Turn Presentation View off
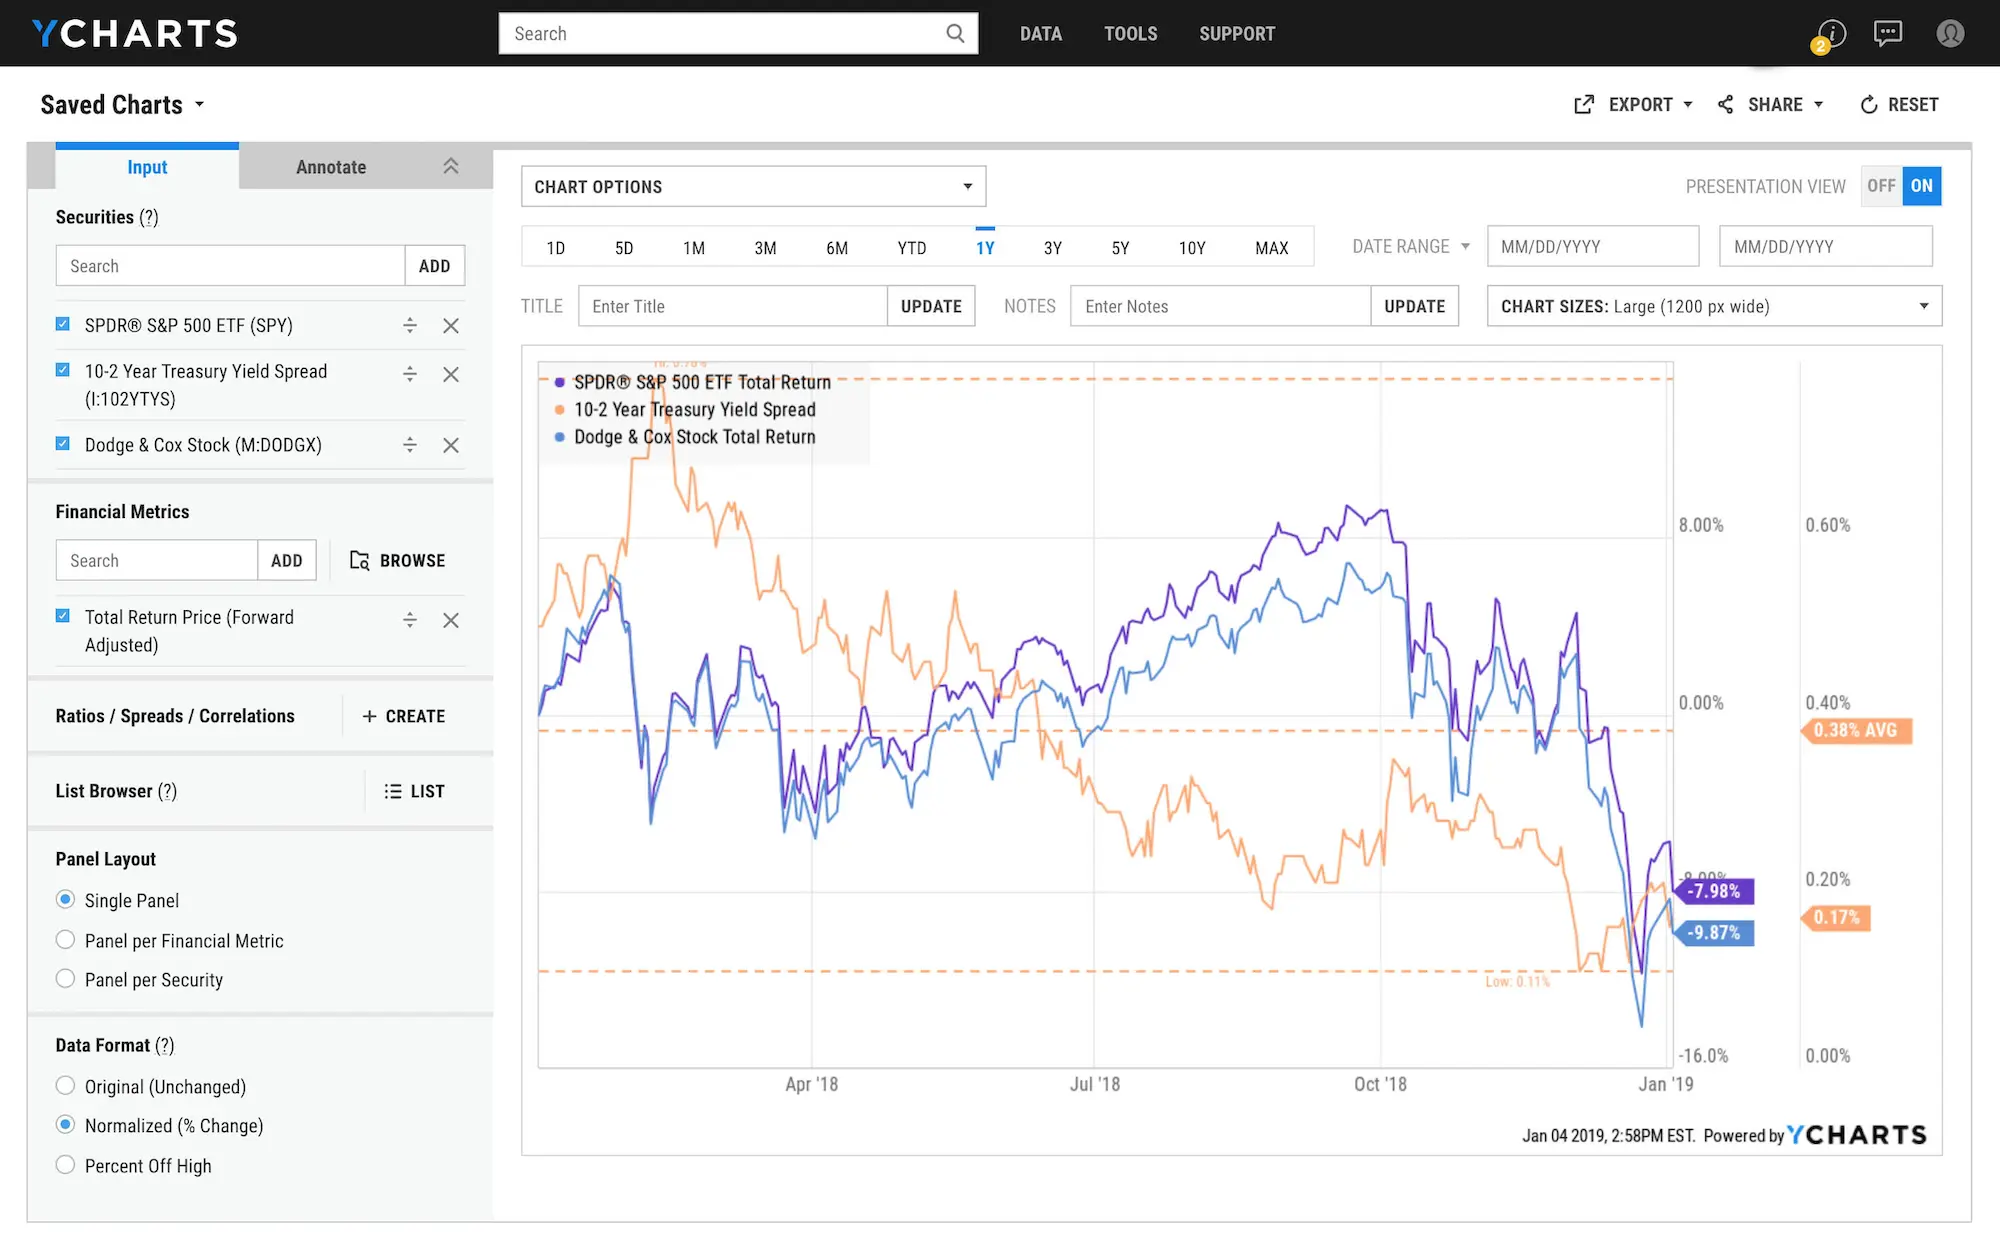The height and width of the screenshot is (1245, 2000). point(1881,186)
